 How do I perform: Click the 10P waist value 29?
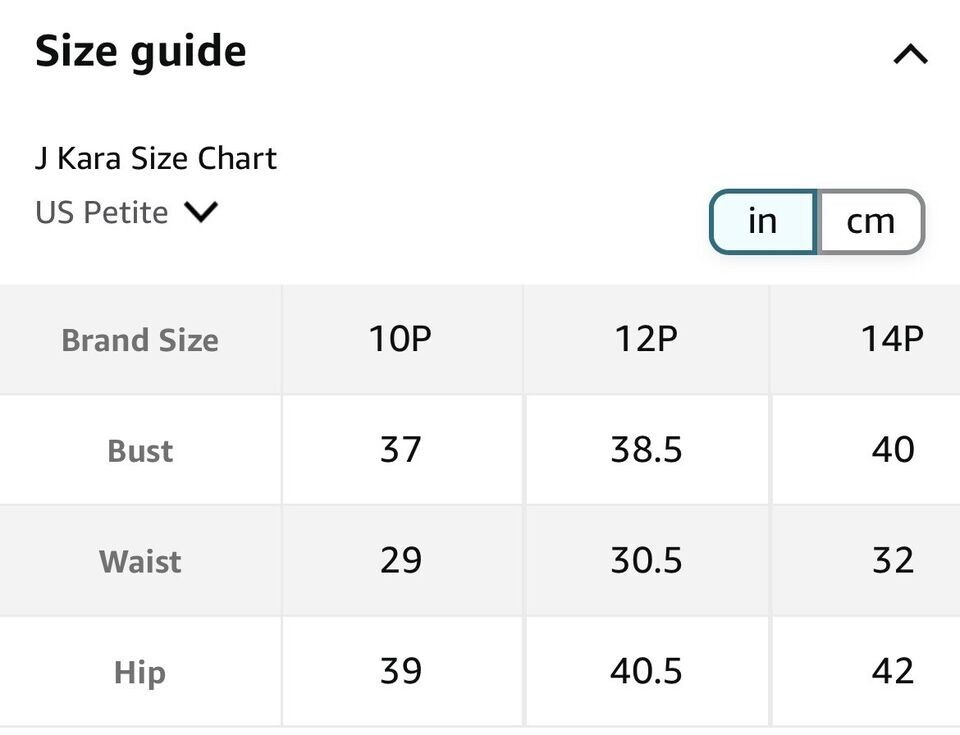point(400,560)
